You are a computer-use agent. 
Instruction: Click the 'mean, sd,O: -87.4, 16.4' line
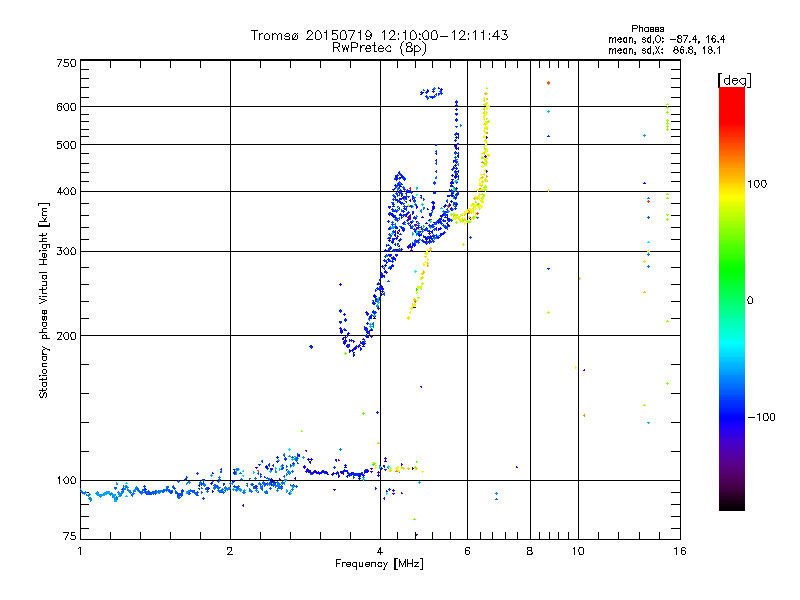[666, 39]
